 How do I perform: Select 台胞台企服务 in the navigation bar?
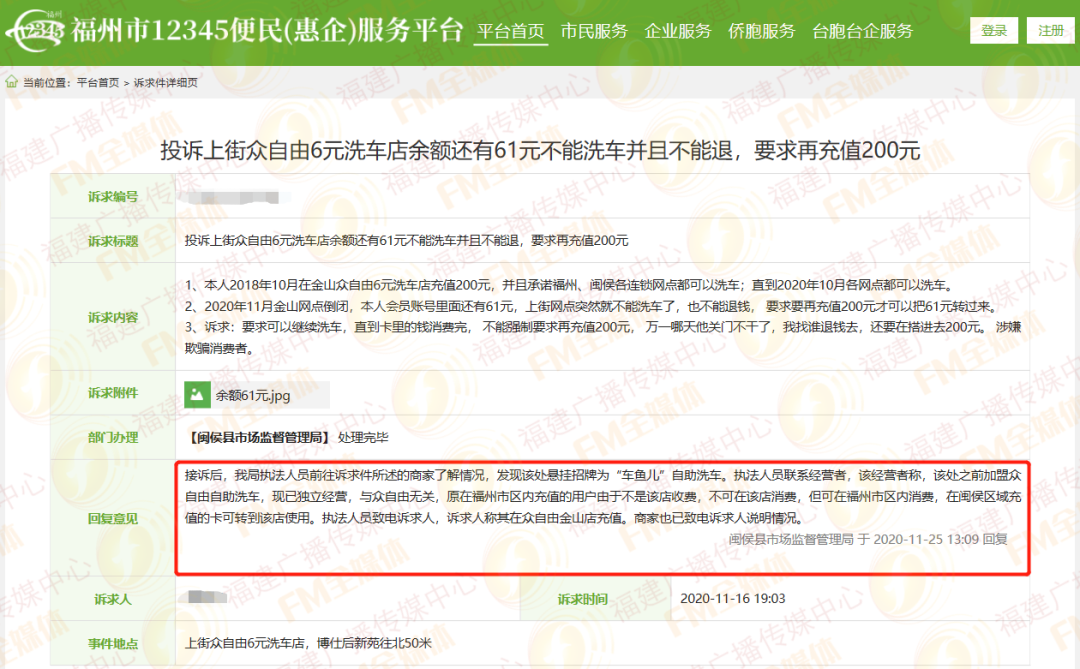863,31
